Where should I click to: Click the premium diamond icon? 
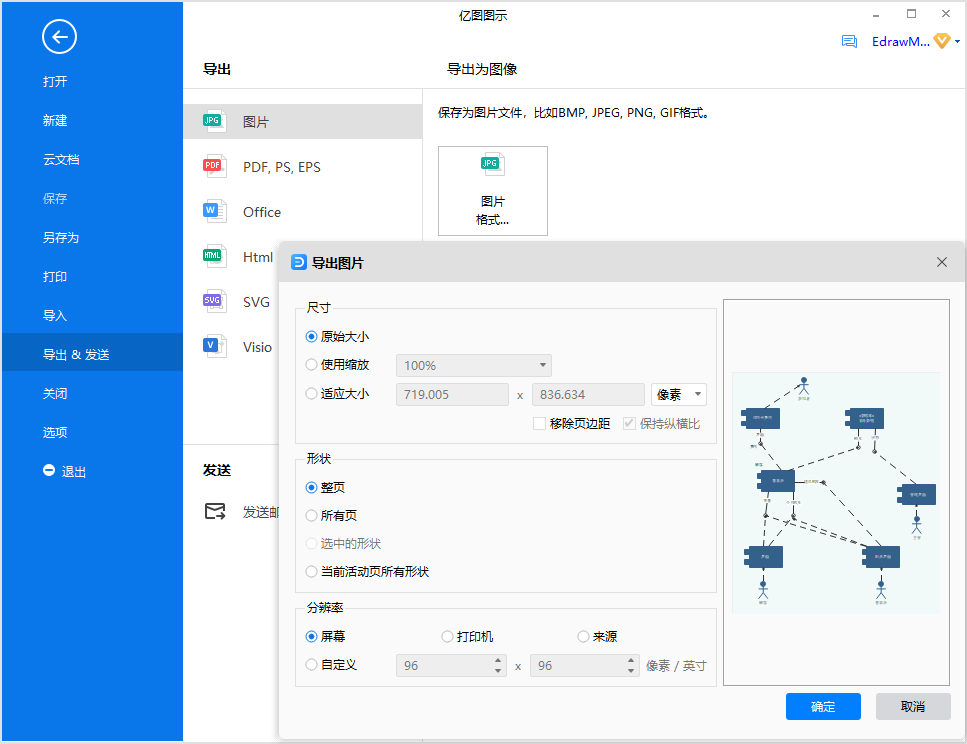(x=942, y=41)
